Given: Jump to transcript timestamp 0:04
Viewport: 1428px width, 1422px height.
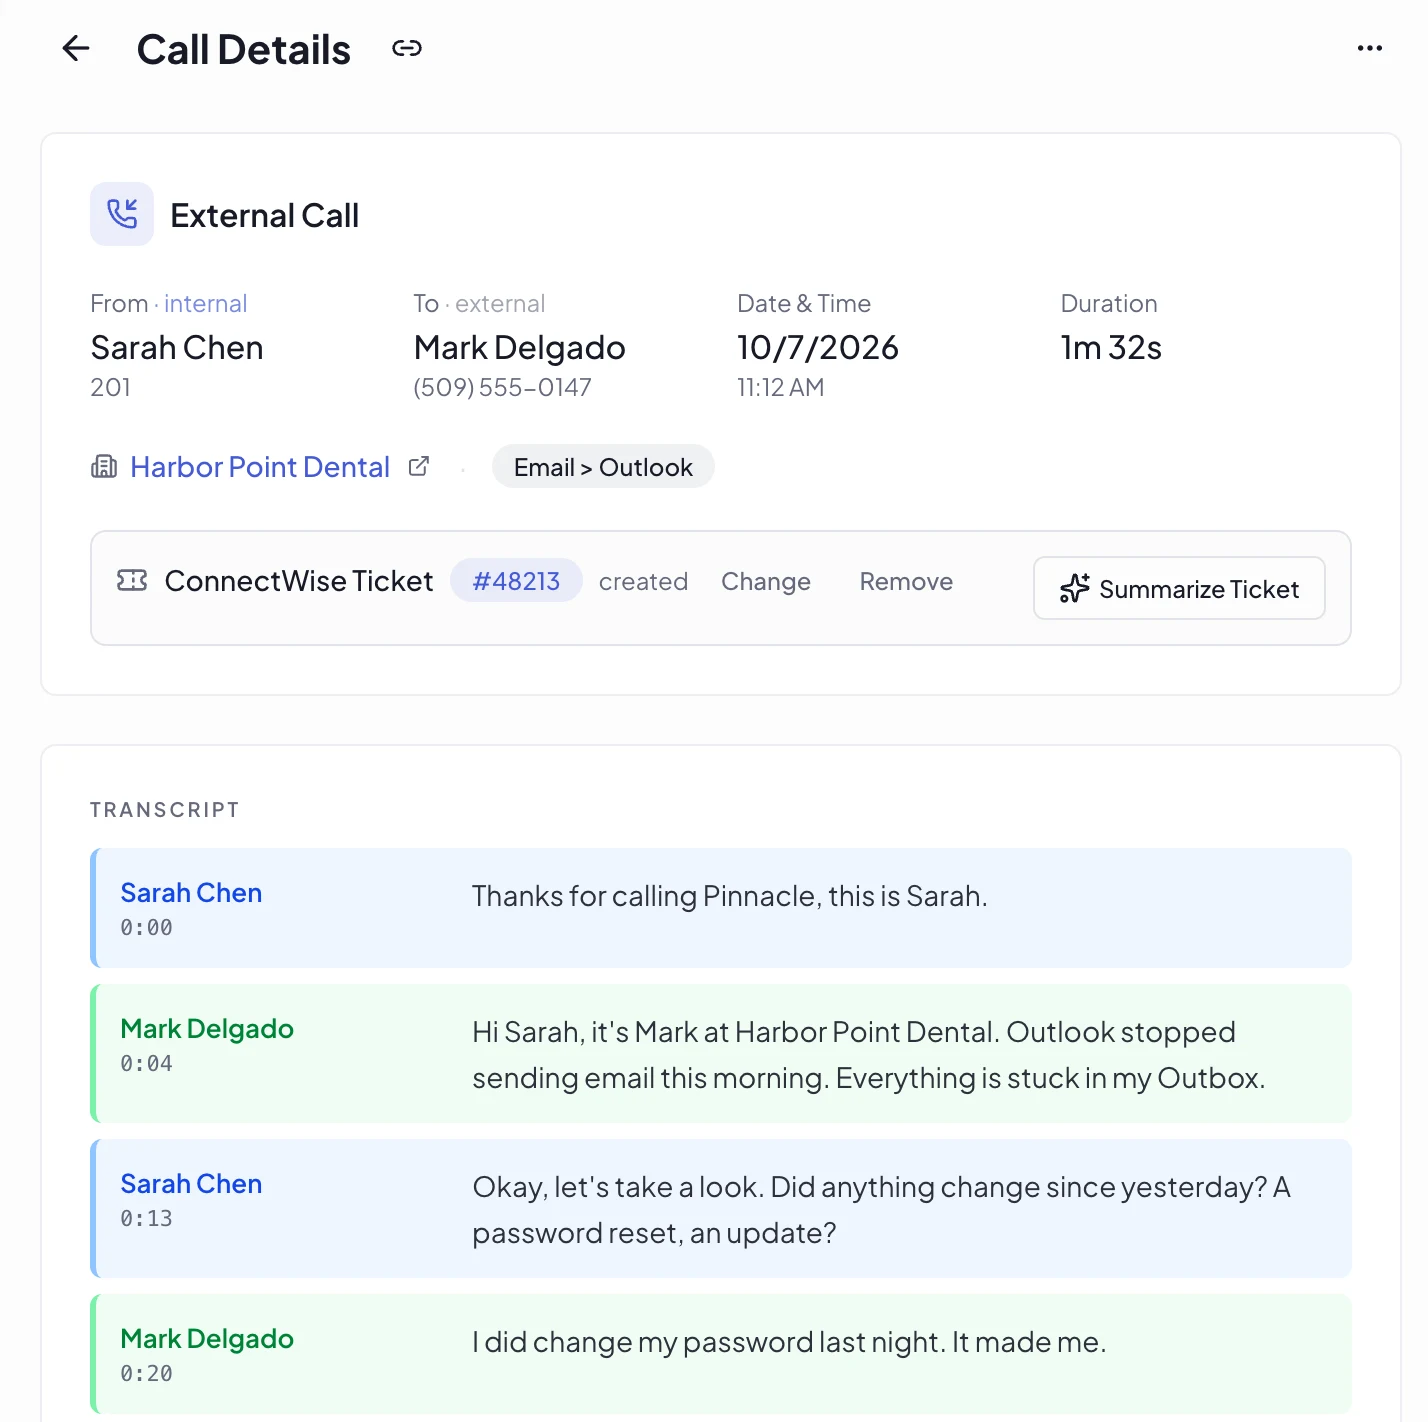Looking at the screenshot, I should 146,1064.
